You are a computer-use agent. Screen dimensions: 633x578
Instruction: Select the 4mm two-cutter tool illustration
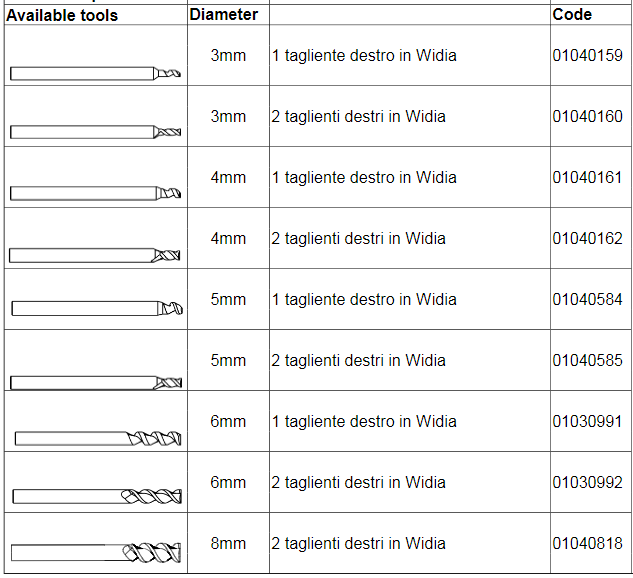[94, 255]
